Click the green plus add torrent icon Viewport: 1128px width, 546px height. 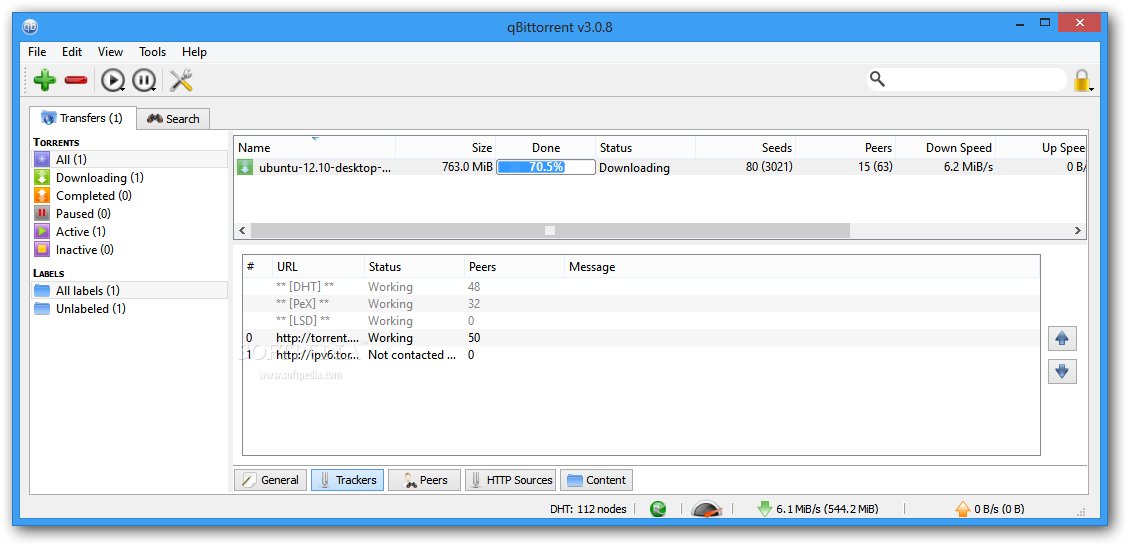tap(45, 80)
